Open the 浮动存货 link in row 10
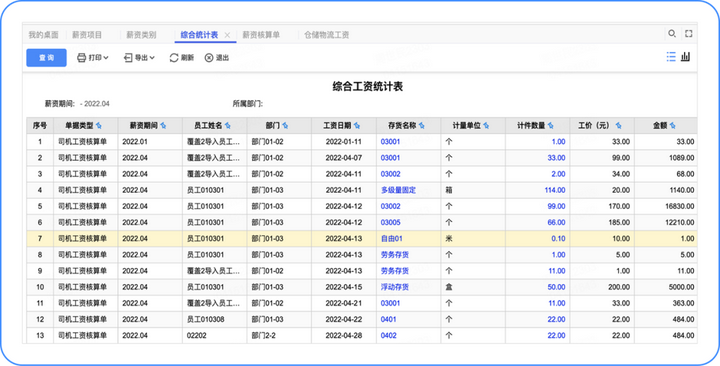Viewport: 720px width, 366px height. point(394,287)
